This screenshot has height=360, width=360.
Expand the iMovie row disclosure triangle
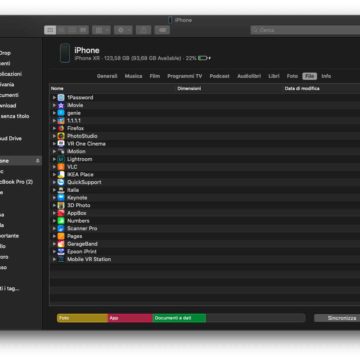[x=54, y=105]
